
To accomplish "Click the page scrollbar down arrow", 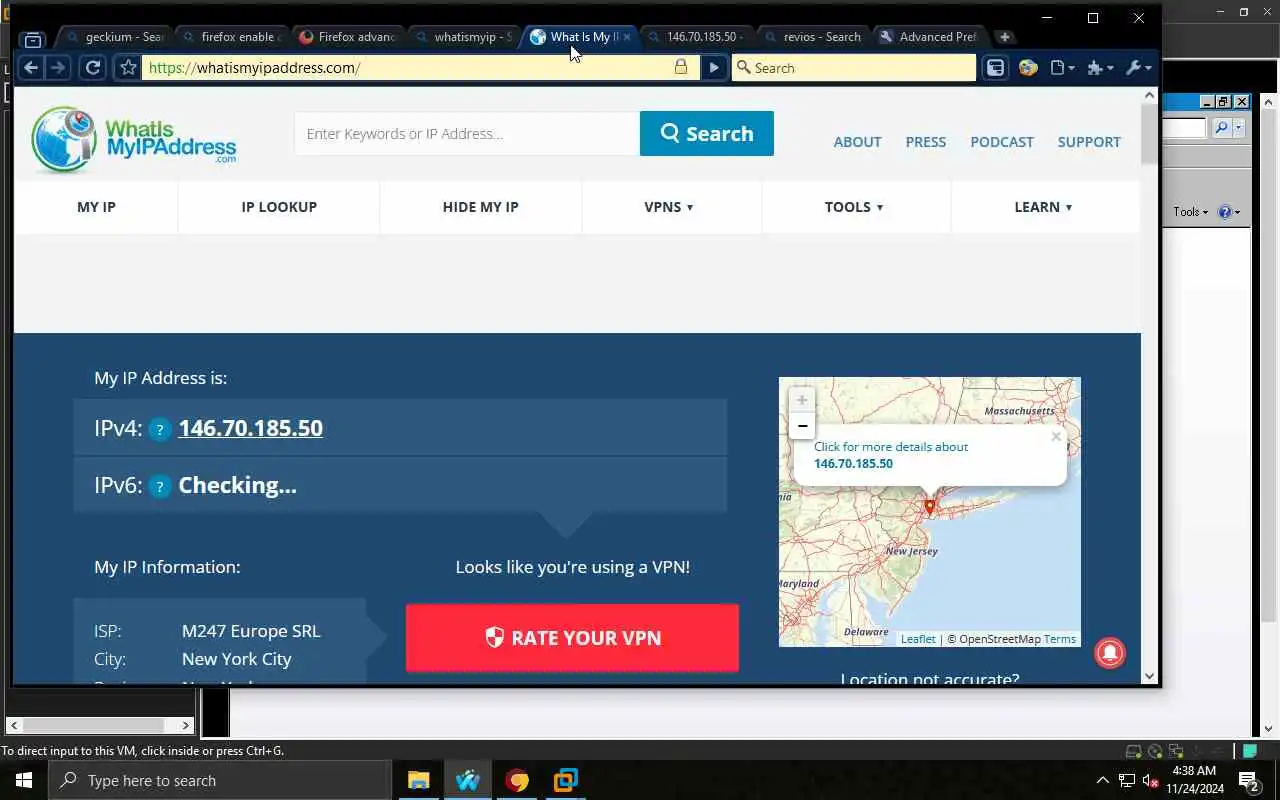I will coord(1150,676).
